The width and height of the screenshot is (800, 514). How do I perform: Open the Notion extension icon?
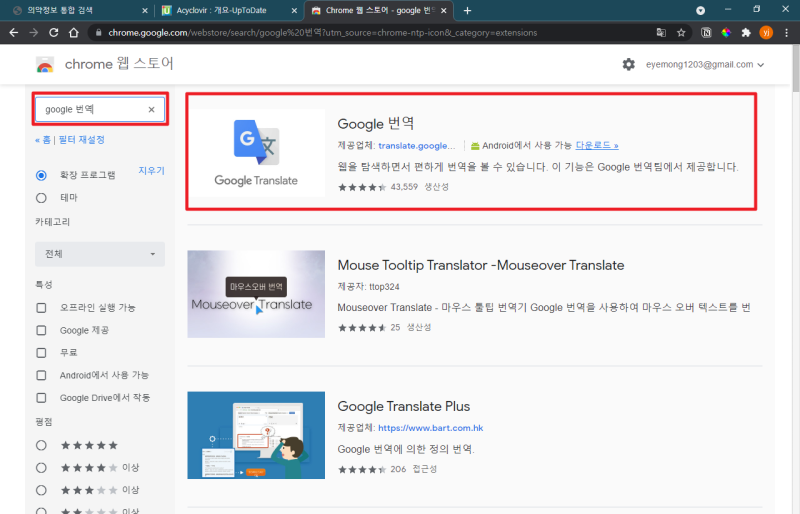point(706,33)
